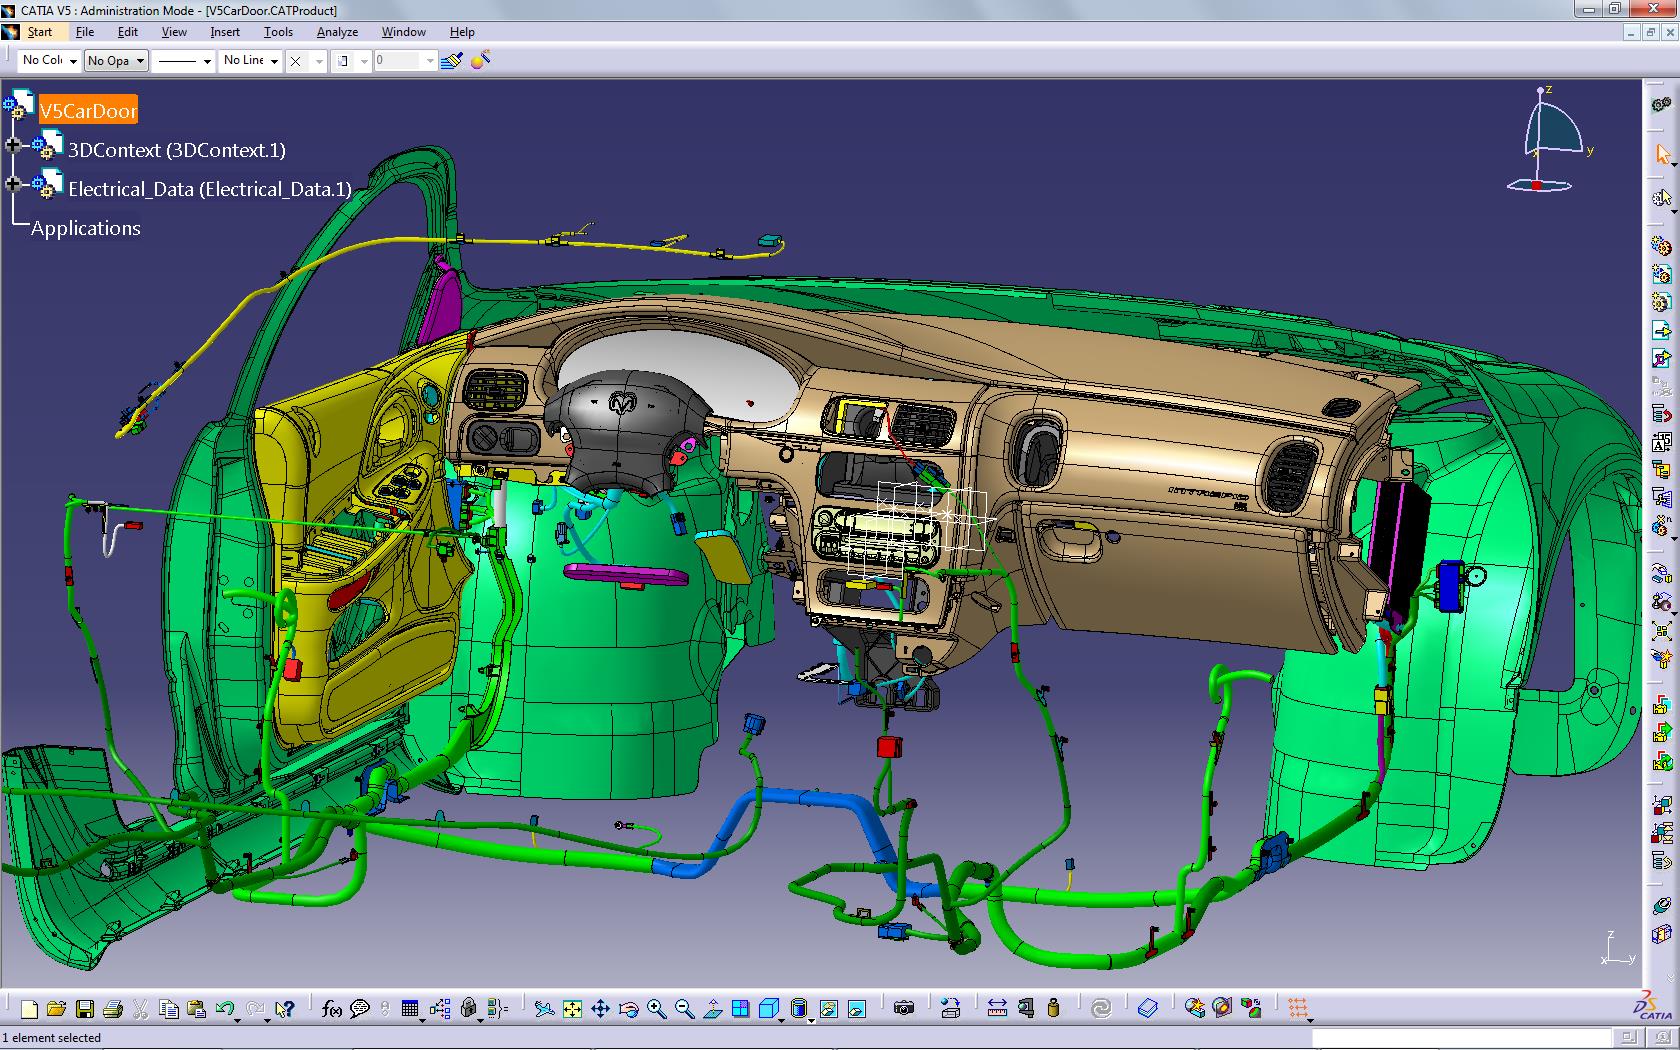Click the Save document button
The image size is (1680, 1050).
85,1008
